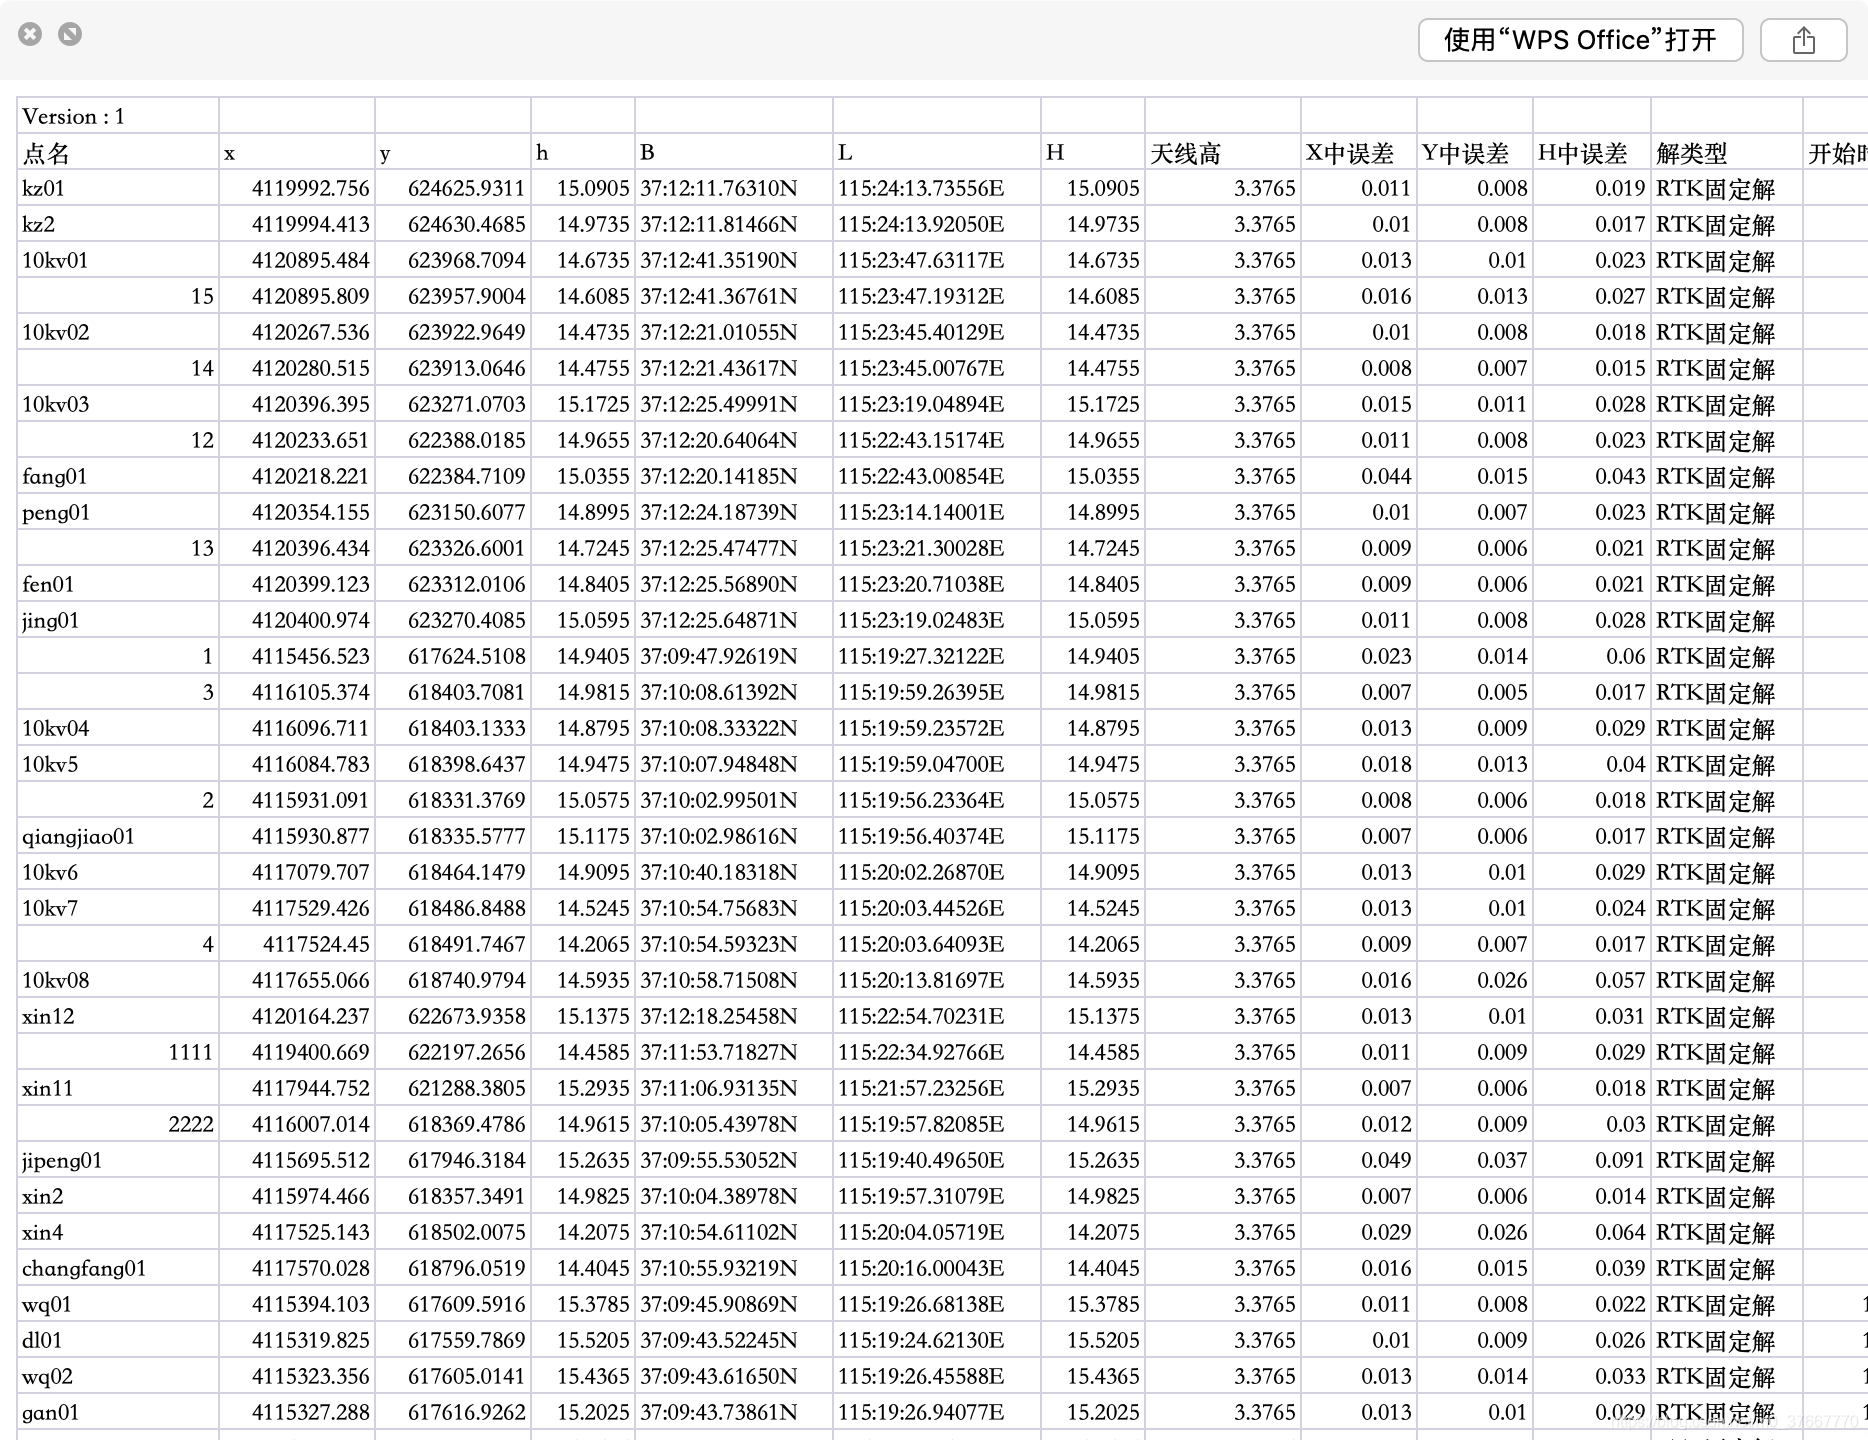Click the dl01 point name cell

118,1340
